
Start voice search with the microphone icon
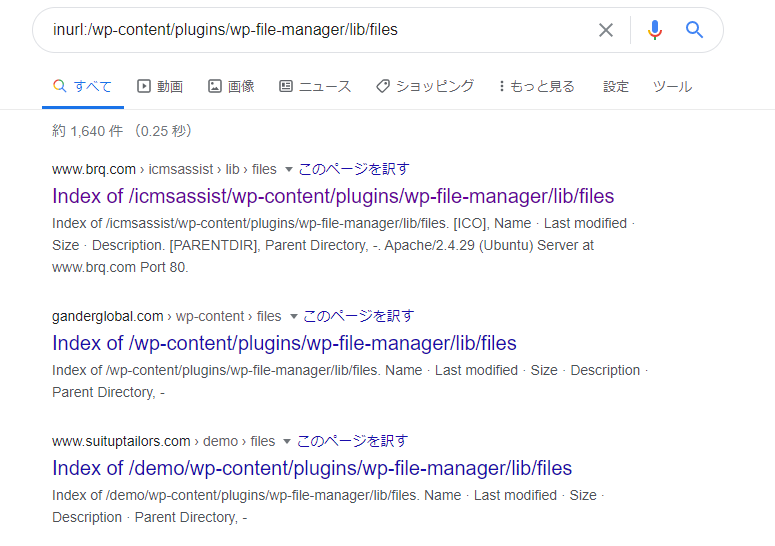[x=654, y=30]
